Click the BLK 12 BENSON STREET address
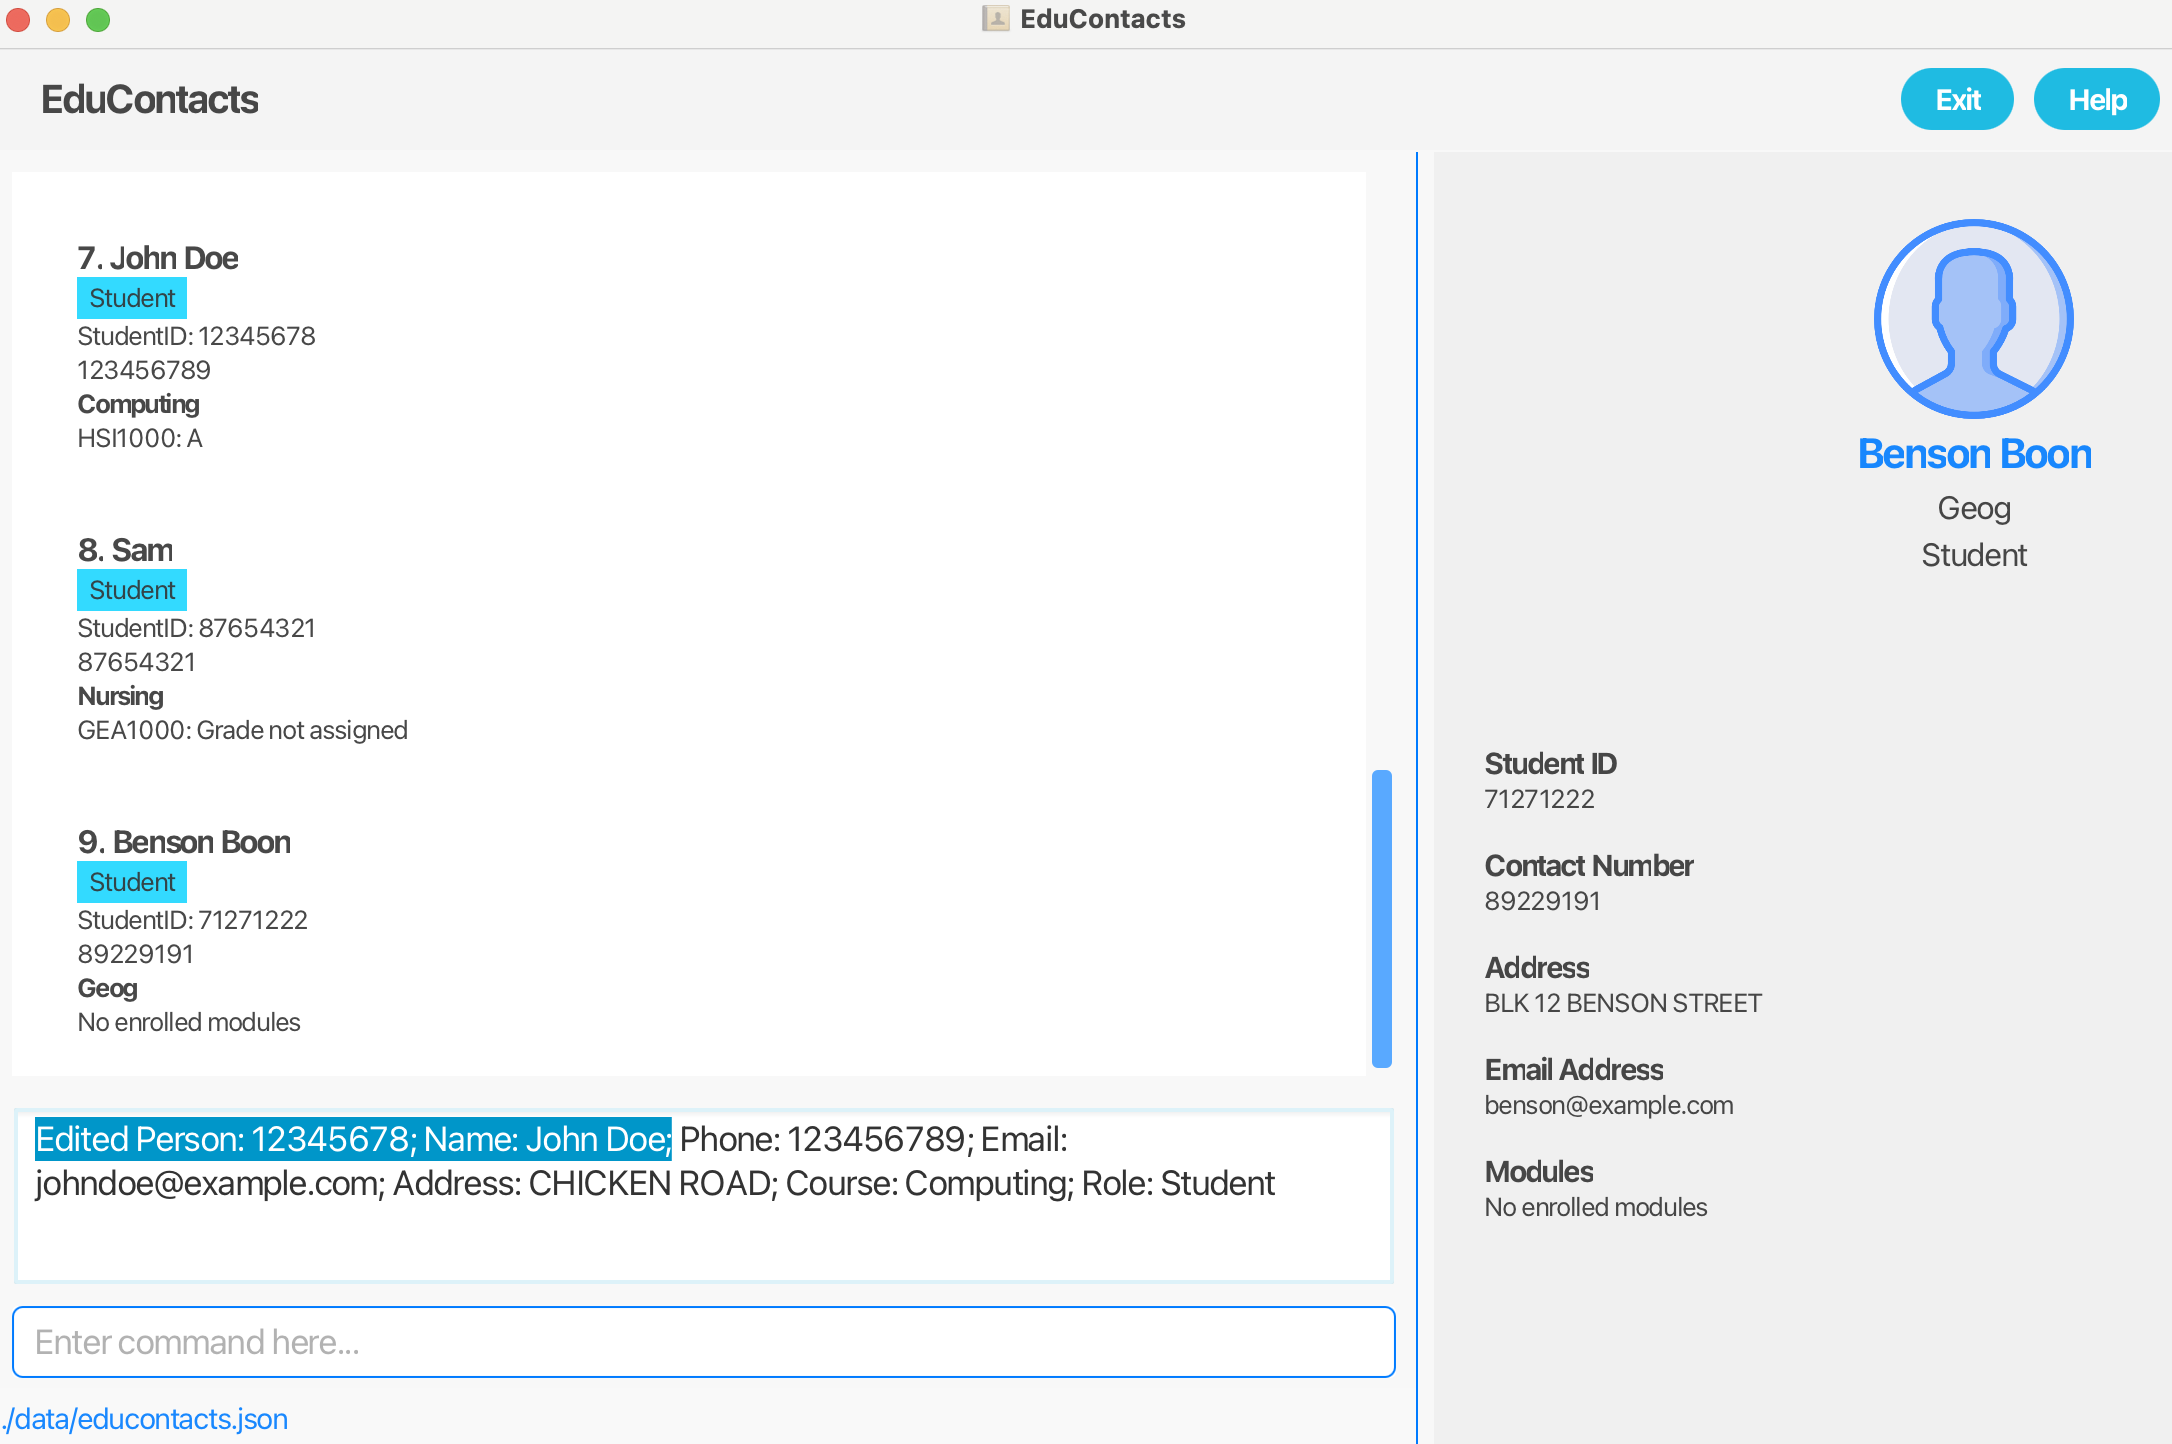 (x=1622, y=1003)
